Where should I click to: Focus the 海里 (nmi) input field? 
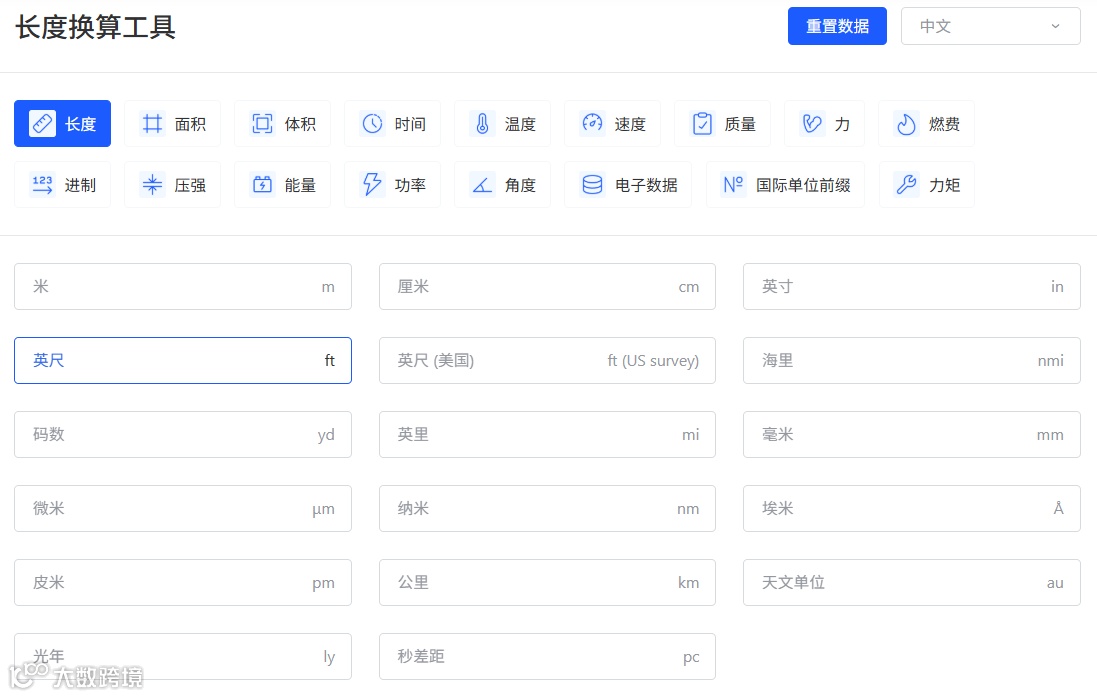(x=912, y=360)
